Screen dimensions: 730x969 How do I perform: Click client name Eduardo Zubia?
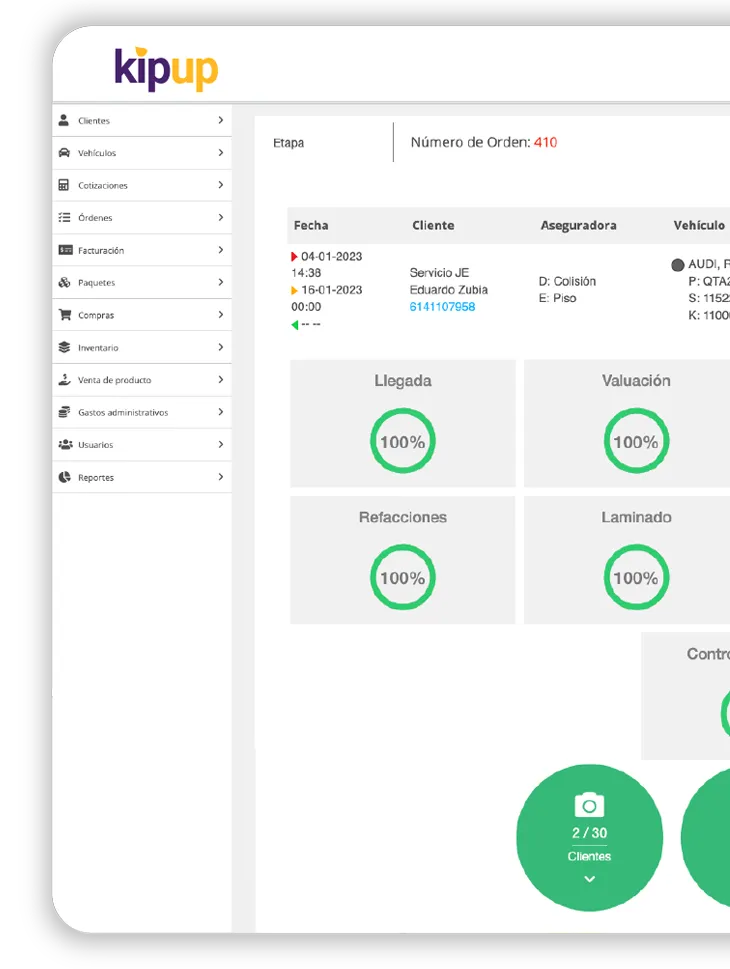(449, 290)
